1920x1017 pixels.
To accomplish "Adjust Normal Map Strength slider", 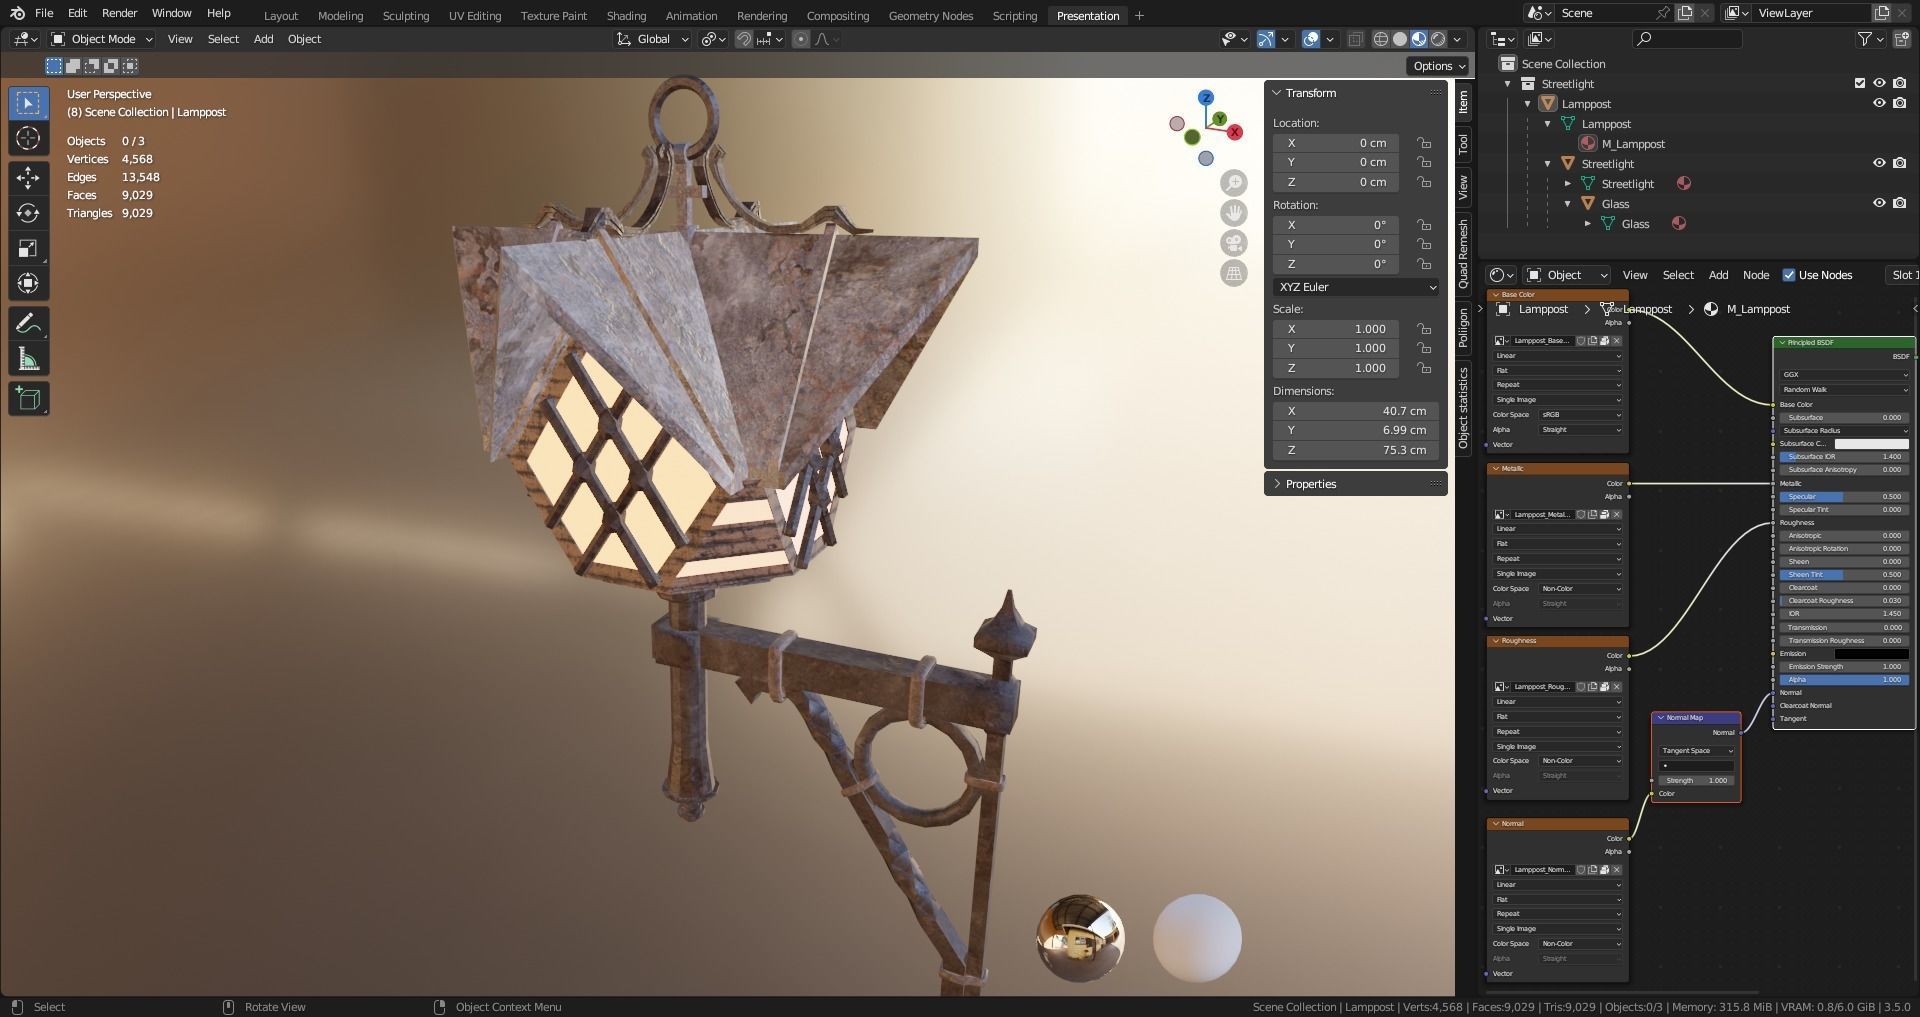I will pos(1696,780).
